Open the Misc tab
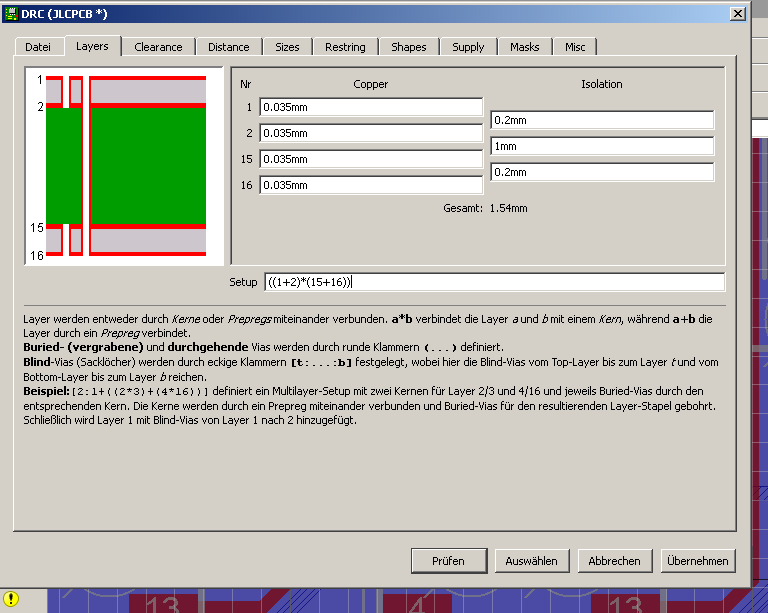 pos(575,47)
